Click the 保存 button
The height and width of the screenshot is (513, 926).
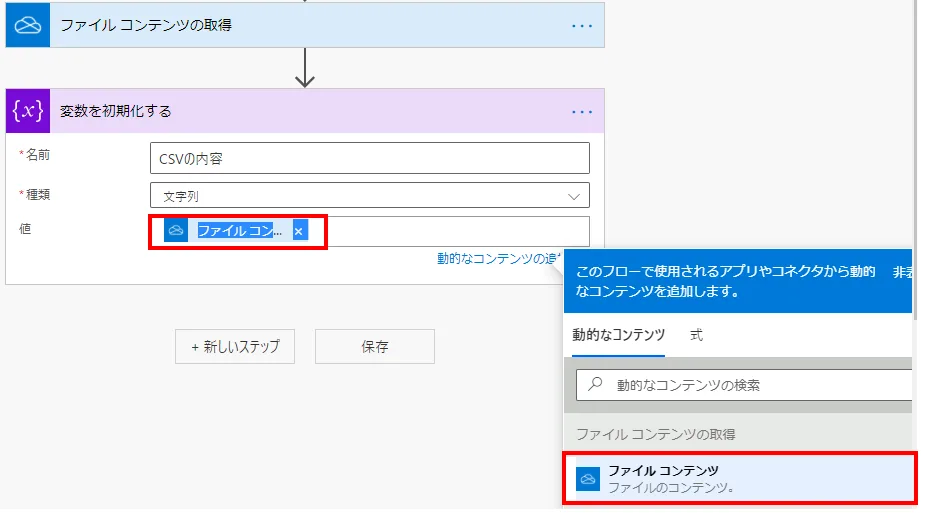click(375, 347)
